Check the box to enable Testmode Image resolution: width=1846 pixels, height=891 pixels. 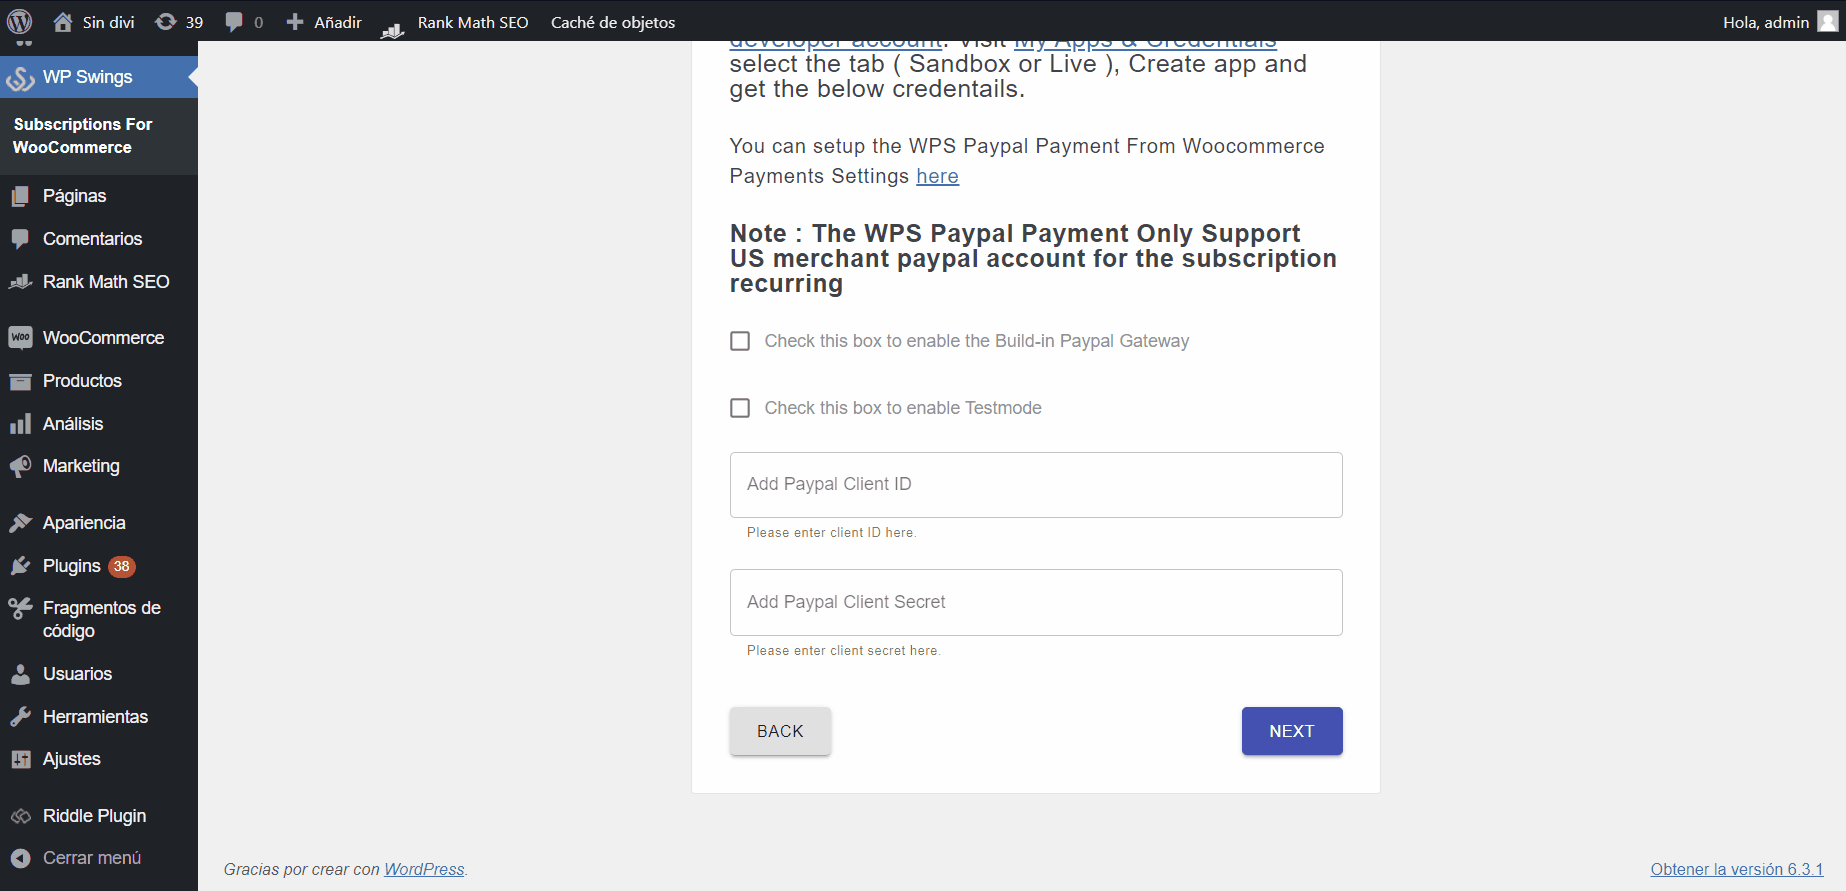pyautogui.click(x=740, y=408)
